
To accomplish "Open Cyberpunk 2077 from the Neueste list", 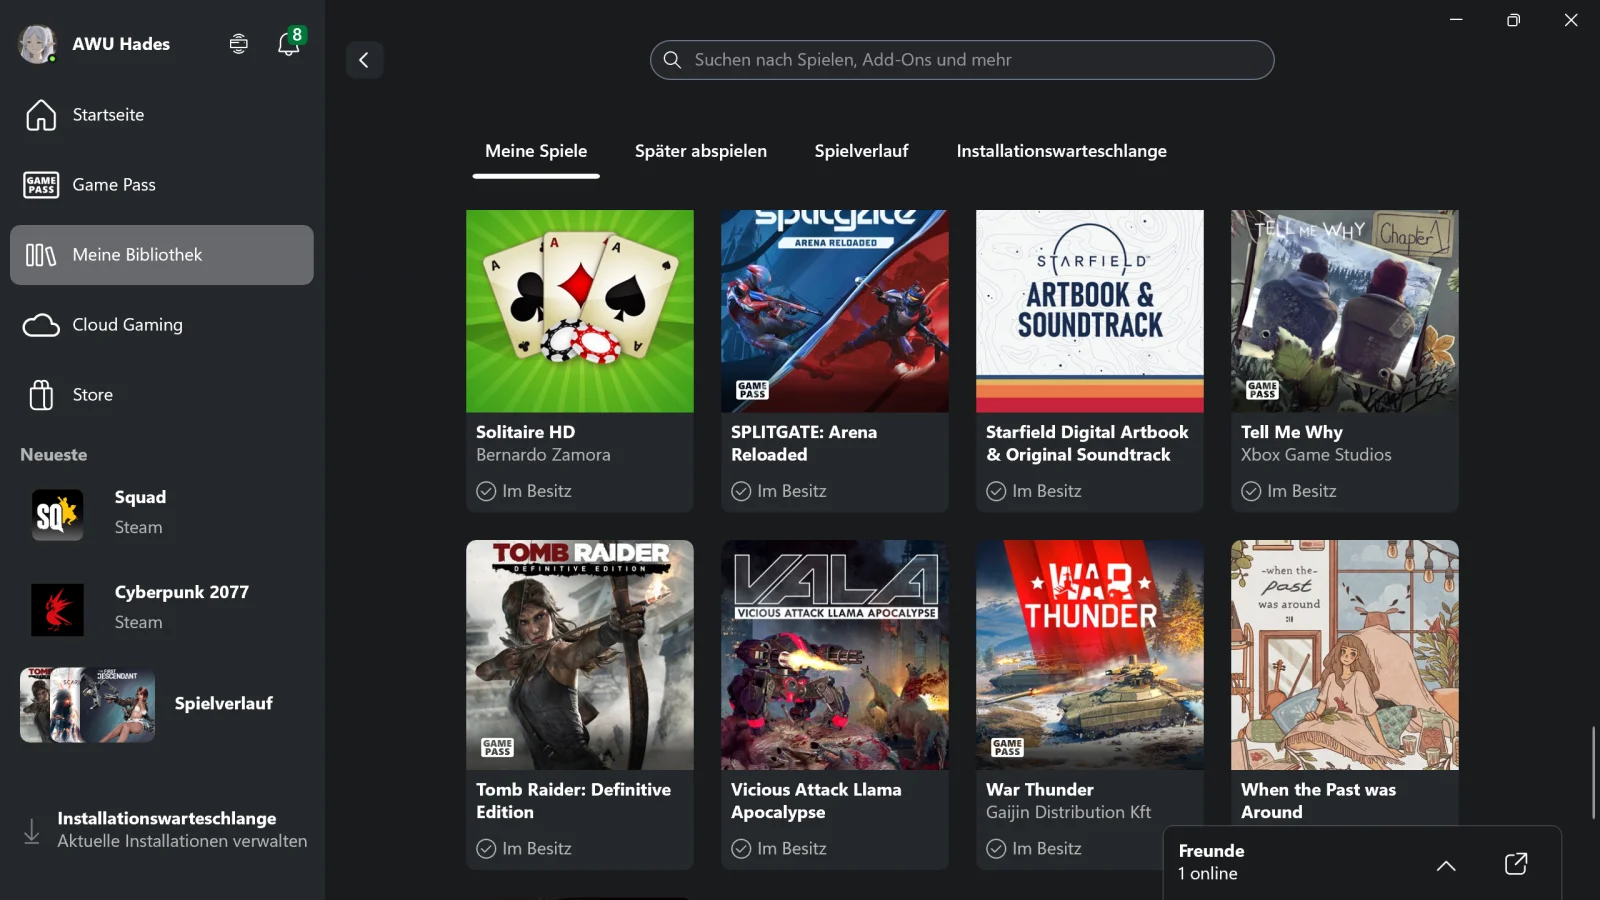I will pyautogui.click(x=162, y=609).
